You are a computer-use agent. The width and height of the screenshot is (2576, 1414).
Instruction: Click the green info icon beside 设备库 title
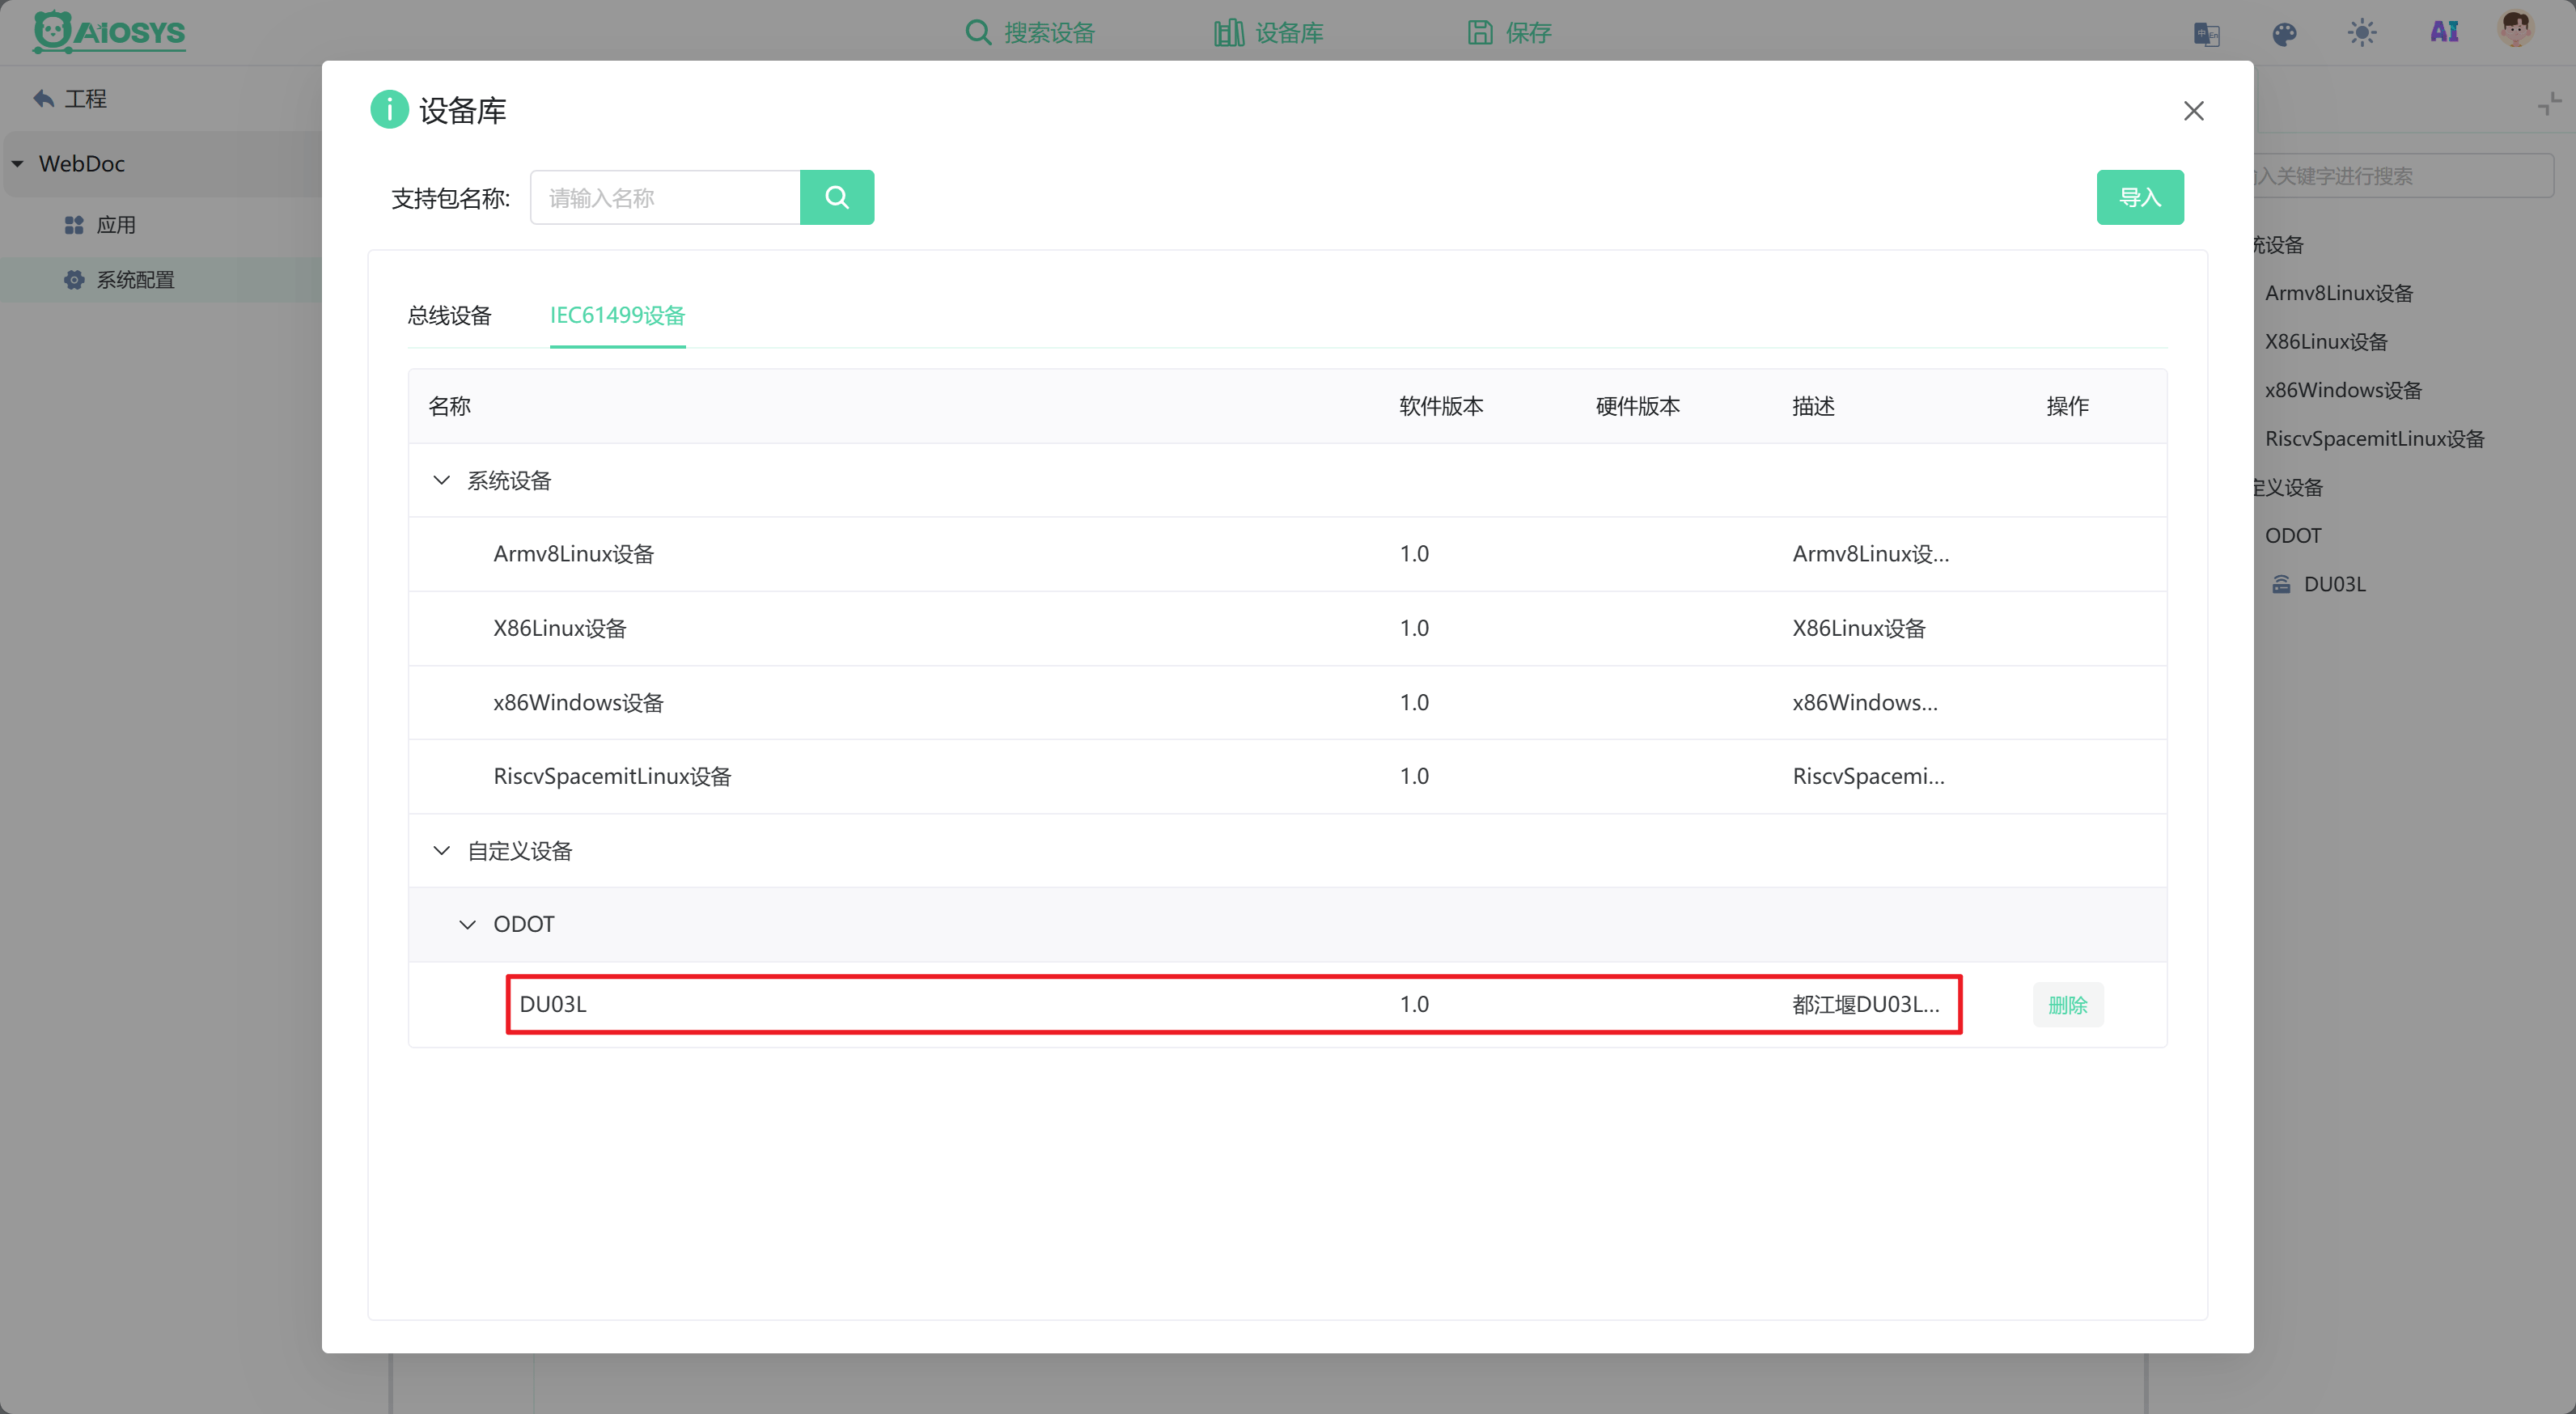(x=389, y=109)
